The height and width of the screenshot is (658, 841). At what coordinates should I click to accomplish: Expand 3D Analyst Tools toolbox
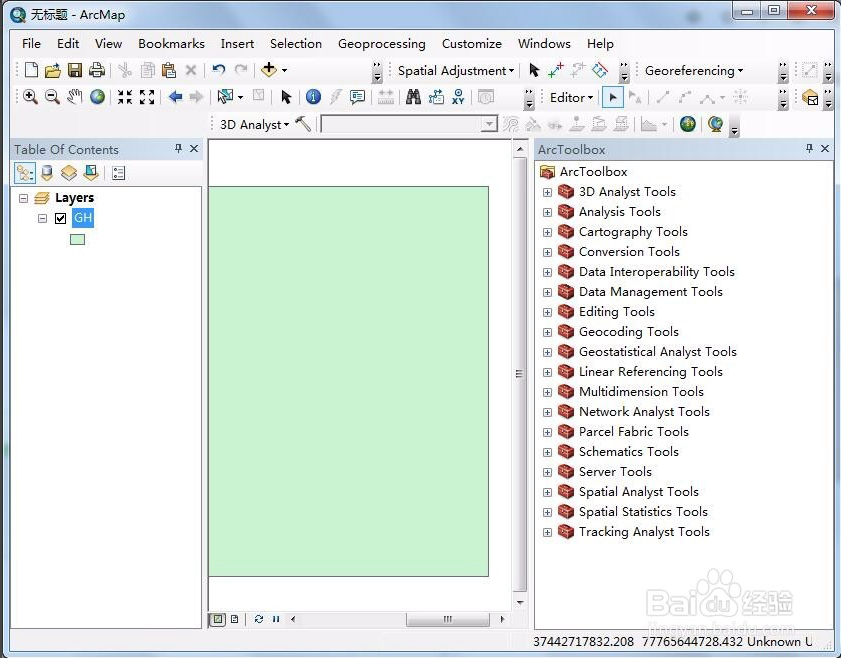pos(547,192)
